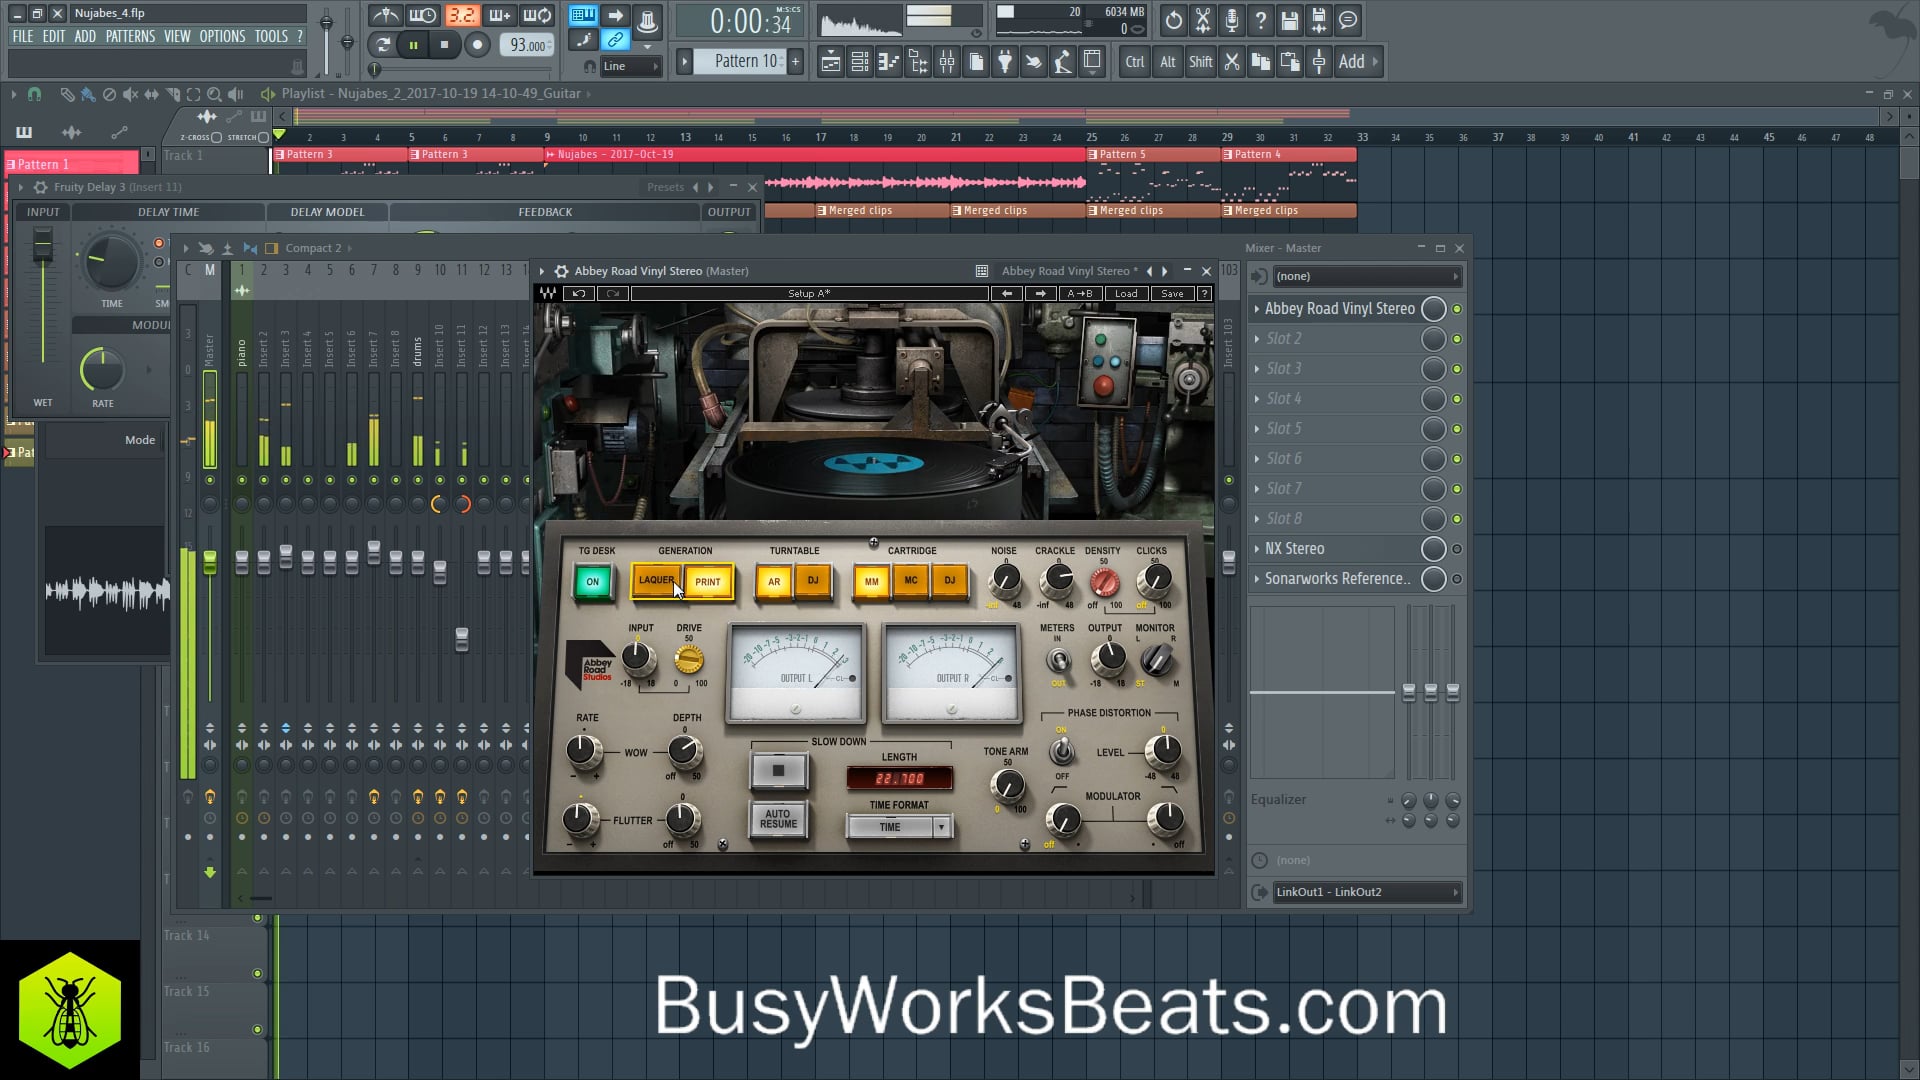Open the plugin picker plug icon
Screen dimensions: 1920x1080
(1005, 62)
